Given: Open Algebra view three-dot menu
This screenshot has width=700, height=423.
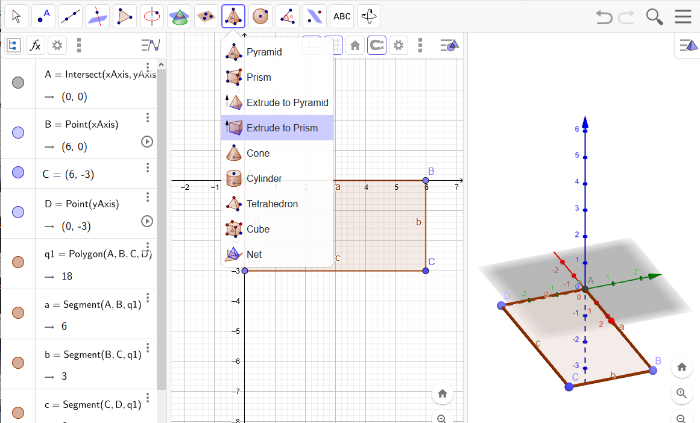Looking at the screenshot, I should pyautogui.click(x=79, y=45).
